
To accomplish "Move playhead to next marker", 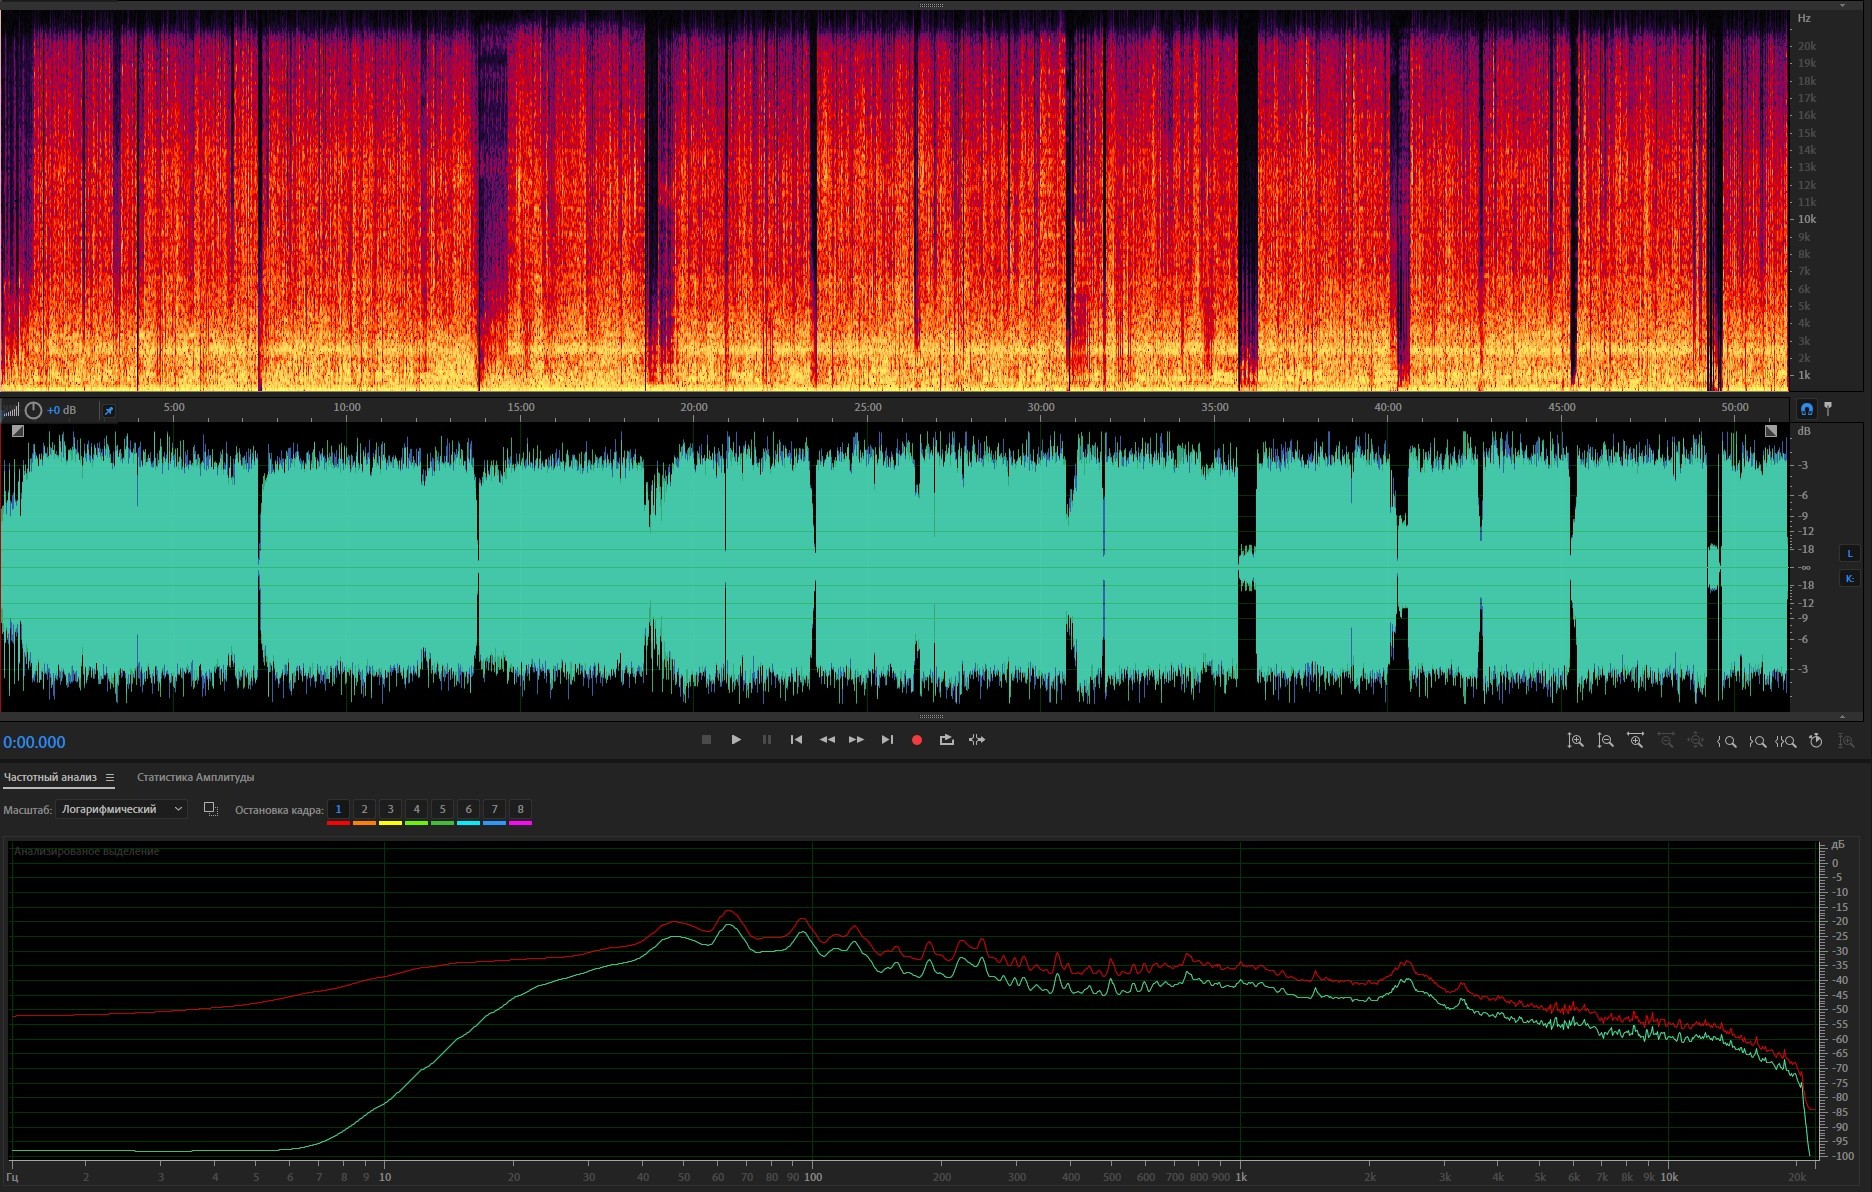I will 887,740.
